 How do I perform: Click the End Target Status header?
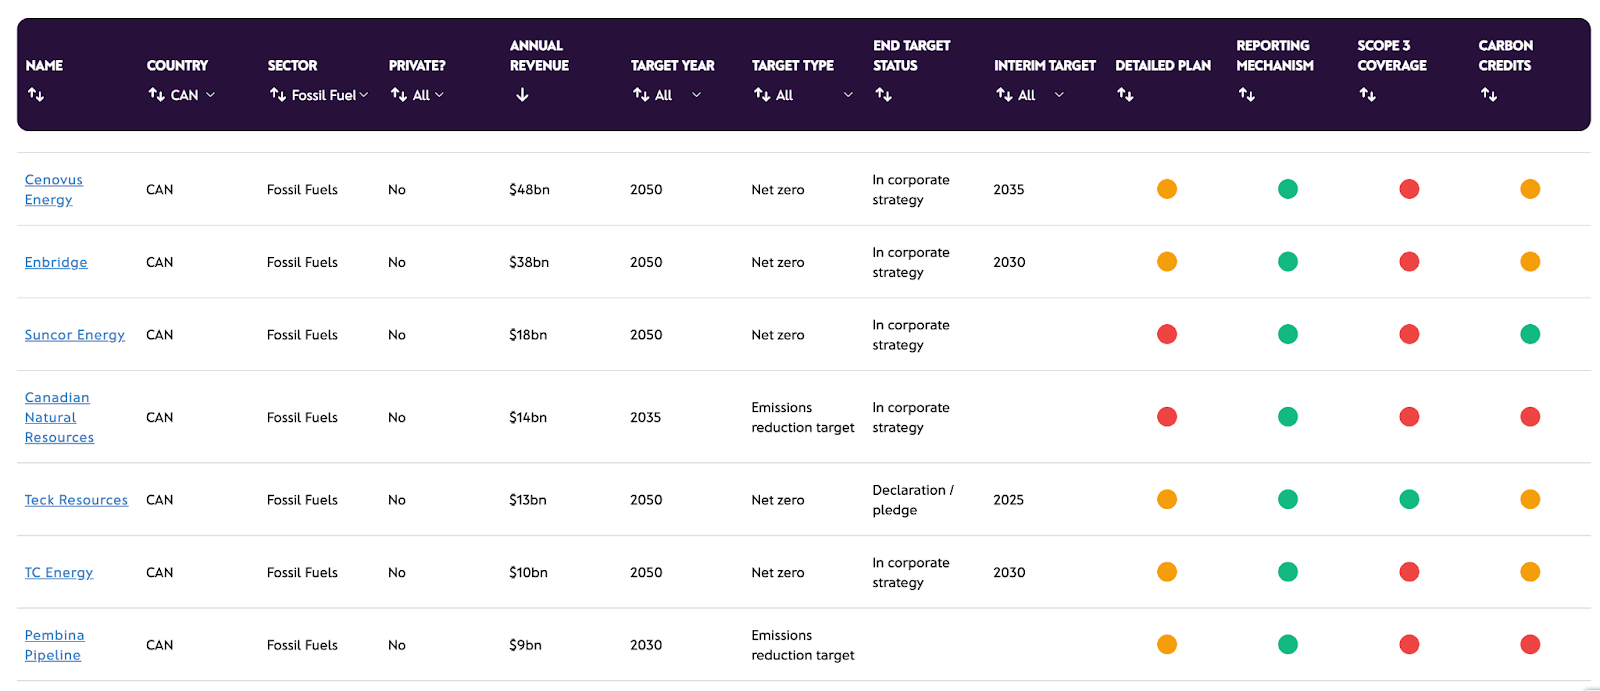pyautogui.click(x=912, y=56)
